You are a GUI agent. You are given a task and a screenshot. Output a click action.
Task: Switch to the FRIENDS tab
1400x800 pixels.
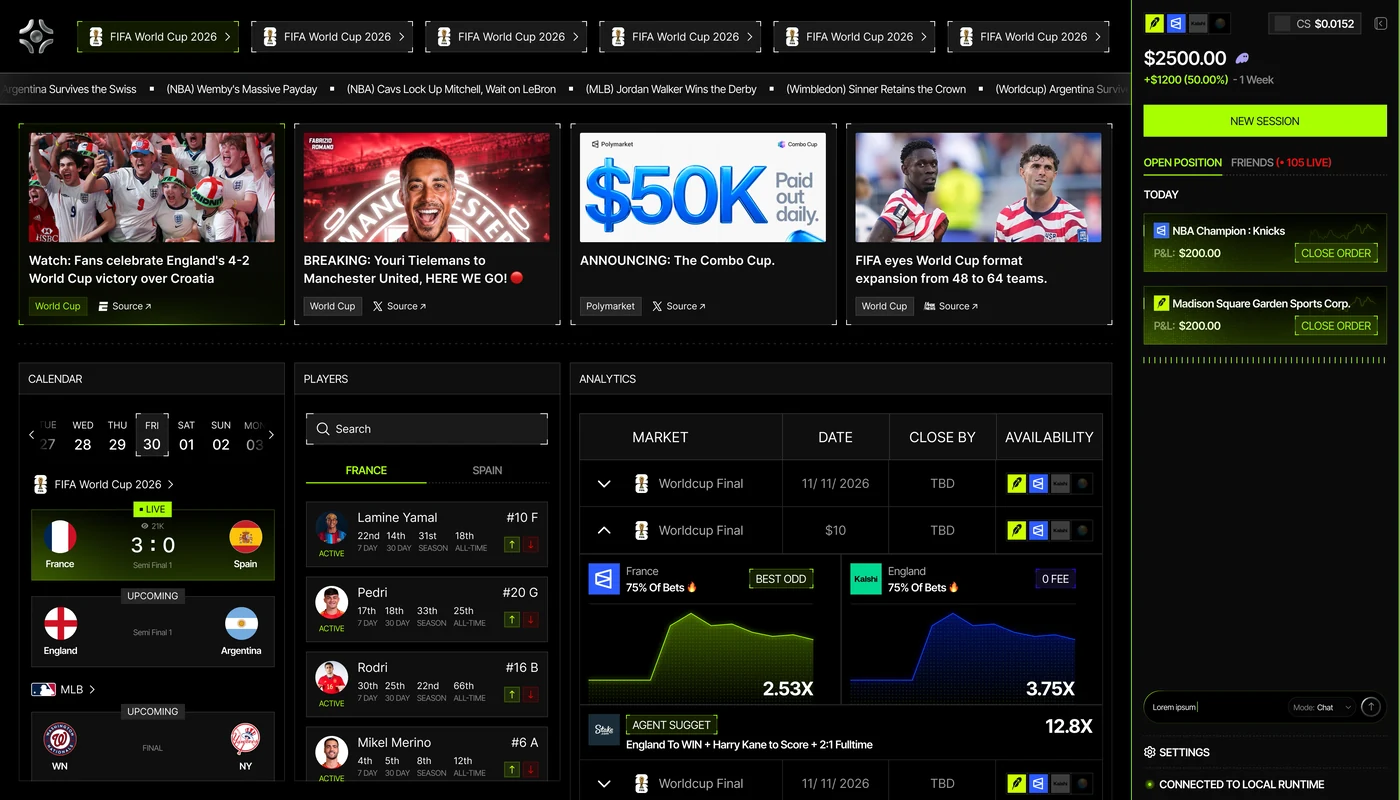point(1281,162)
